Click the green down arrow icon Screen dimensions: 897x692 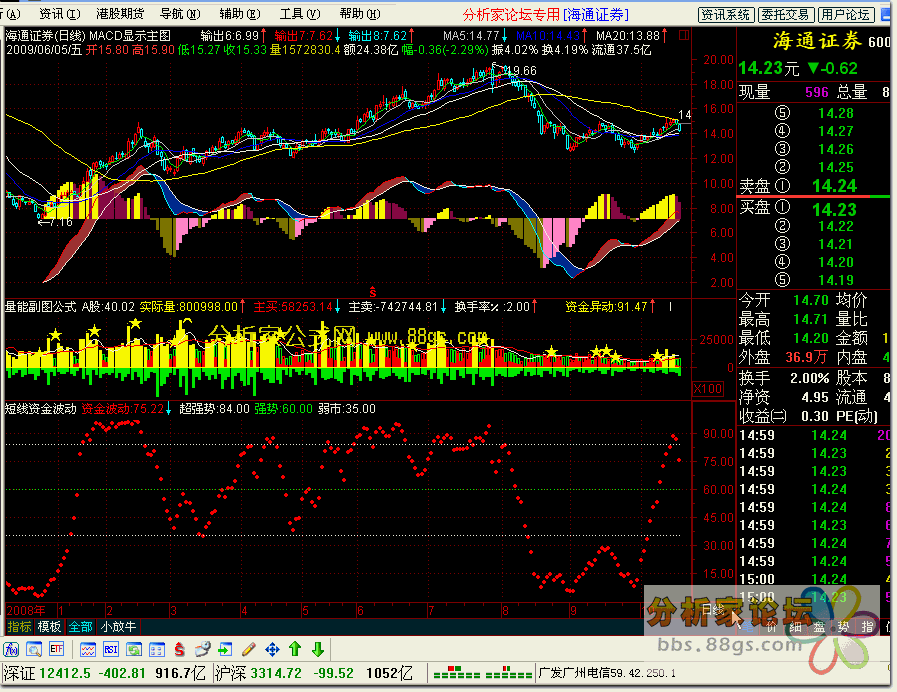coord(318,649)
